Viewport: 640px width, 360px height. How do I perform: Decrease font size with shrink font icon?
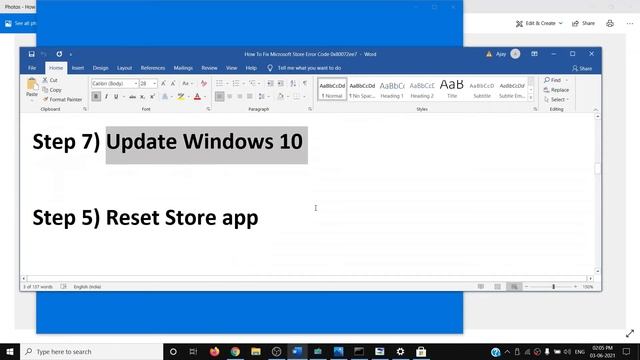pyautogui.click(x=173, y=83)
